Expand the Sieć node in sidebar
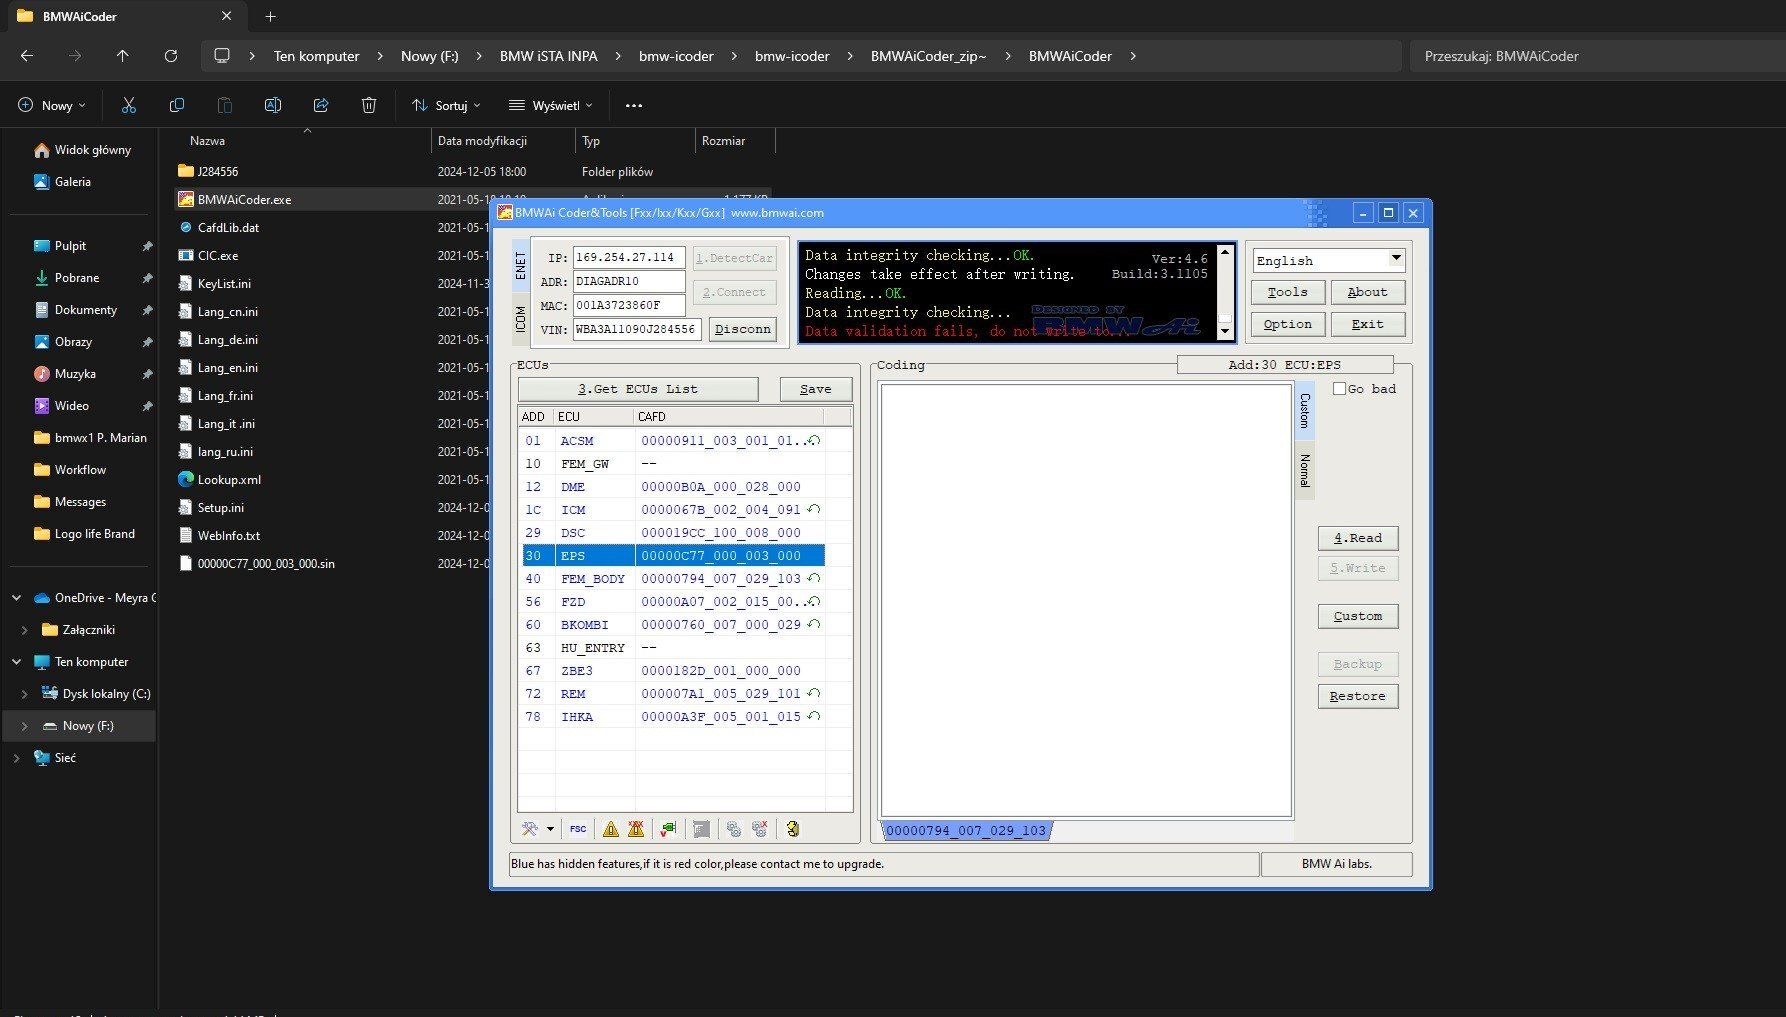The height and width of the screenshot is (1017, 1786). click(x=16, y=758)
